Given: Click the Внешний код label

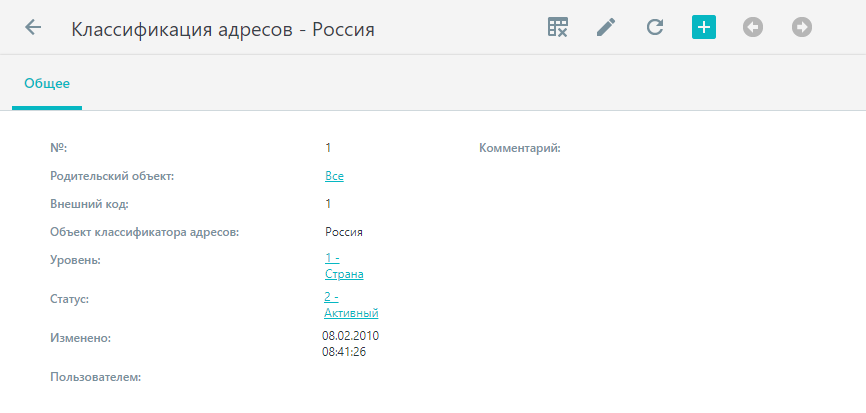Looking at the screenshot, I should (x=89, y=204).
